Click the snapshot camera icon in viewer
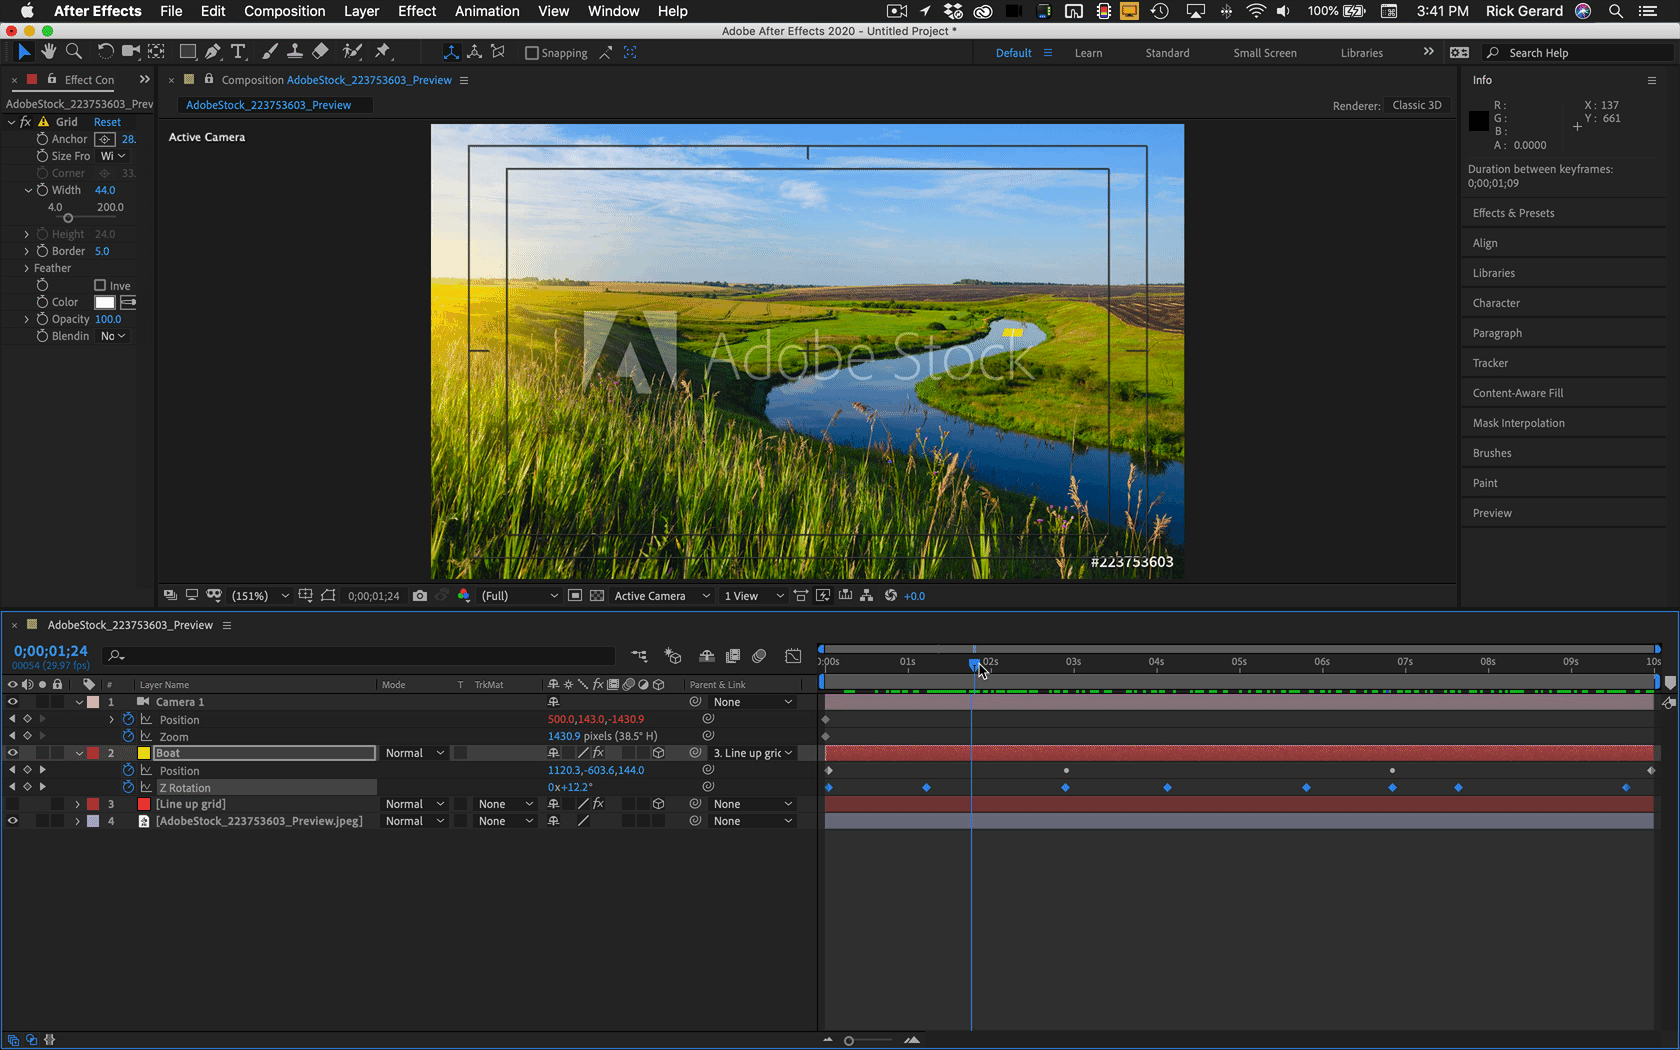1680x1050 pixels. (x=420, y=596)
